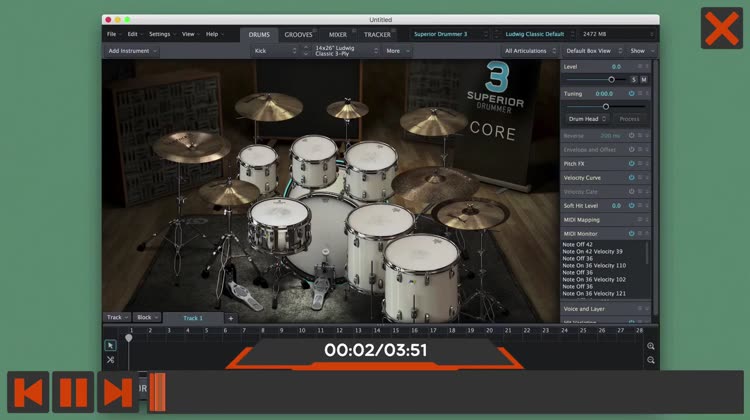Open the Default Box View dropdown

click(x=594, y=51)
